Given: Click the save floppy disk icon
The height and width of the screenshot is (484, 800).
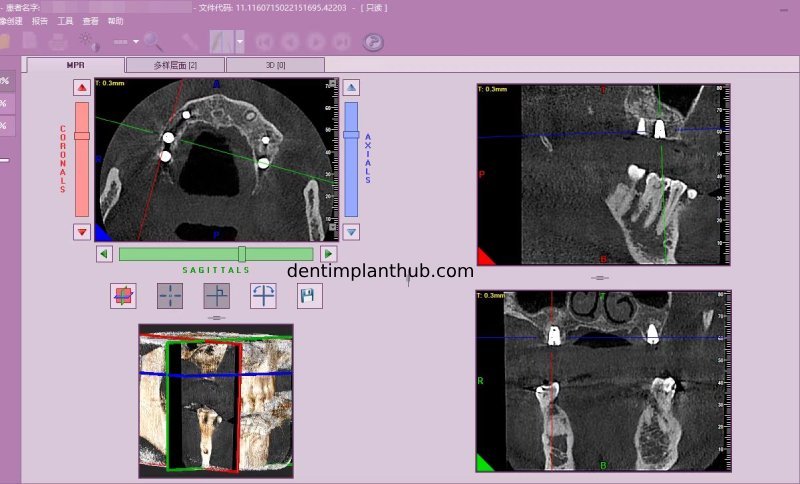Looking at the screenshot, I should (x=310, y=296).
